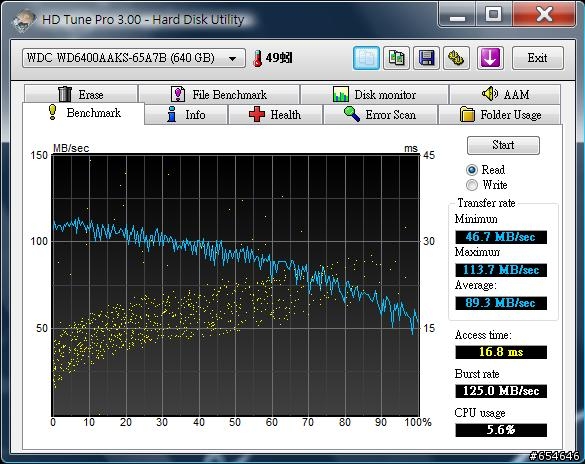Image resolution: width=585 pixels, height=464 pixels.
Task: Click the MB/sec axis label
Action: point(71,148)
